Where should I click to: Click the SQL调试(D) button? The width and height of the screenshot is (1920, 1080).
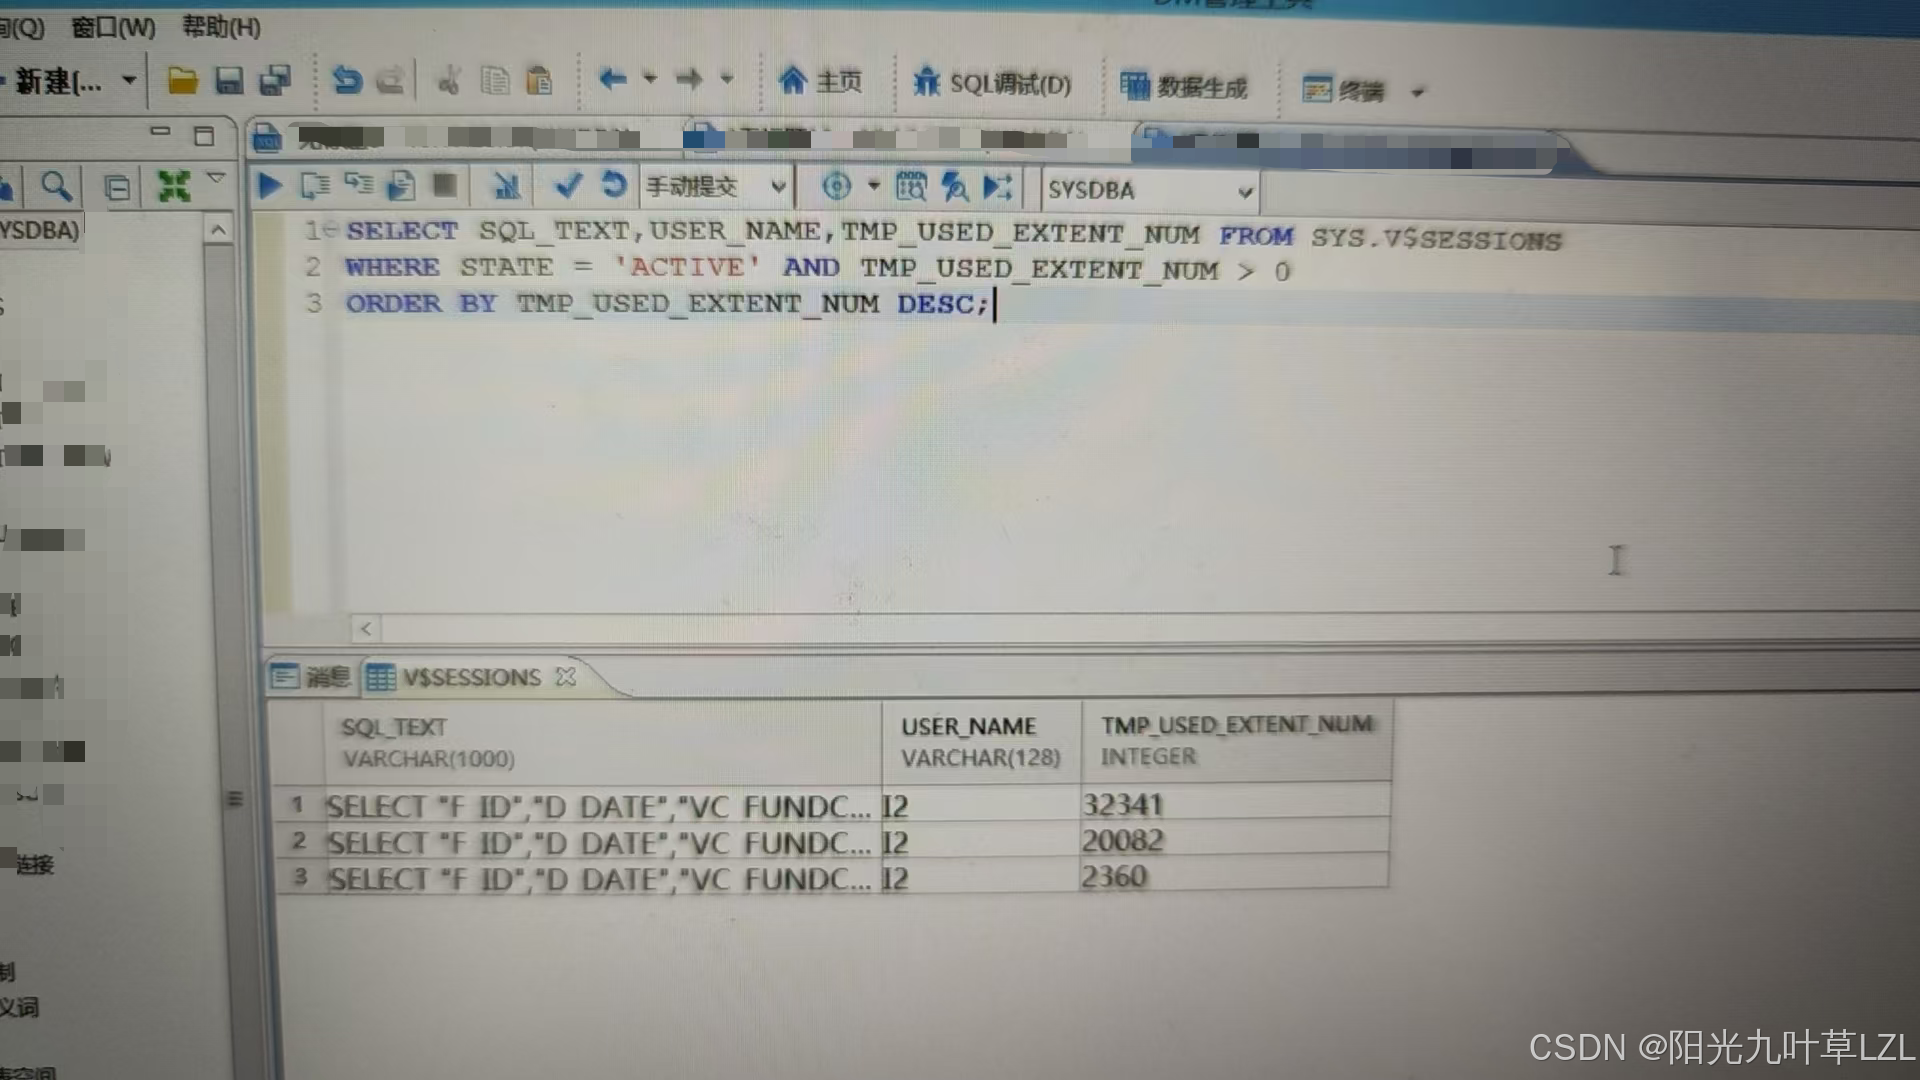pyautogui.click(x=992, y=83)
